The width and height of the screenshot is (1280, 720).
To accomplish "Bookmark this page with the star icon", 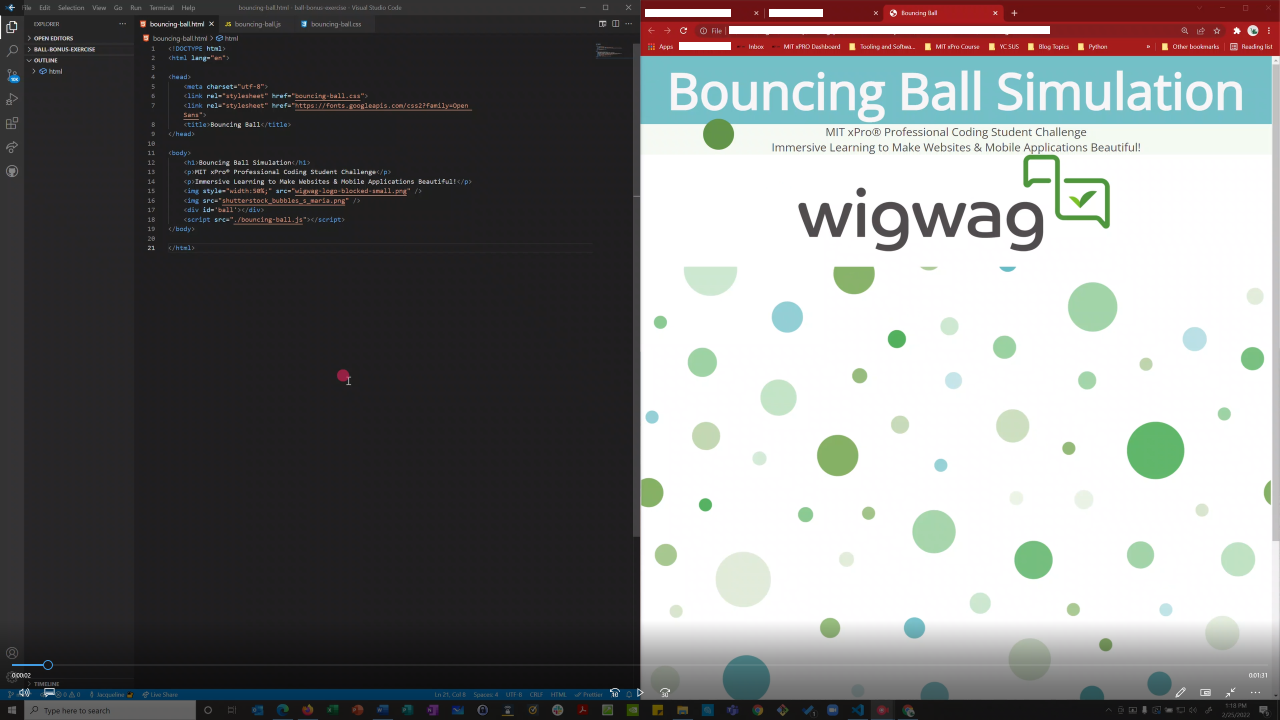I will pyautogui.click(x=1217, y=31).
